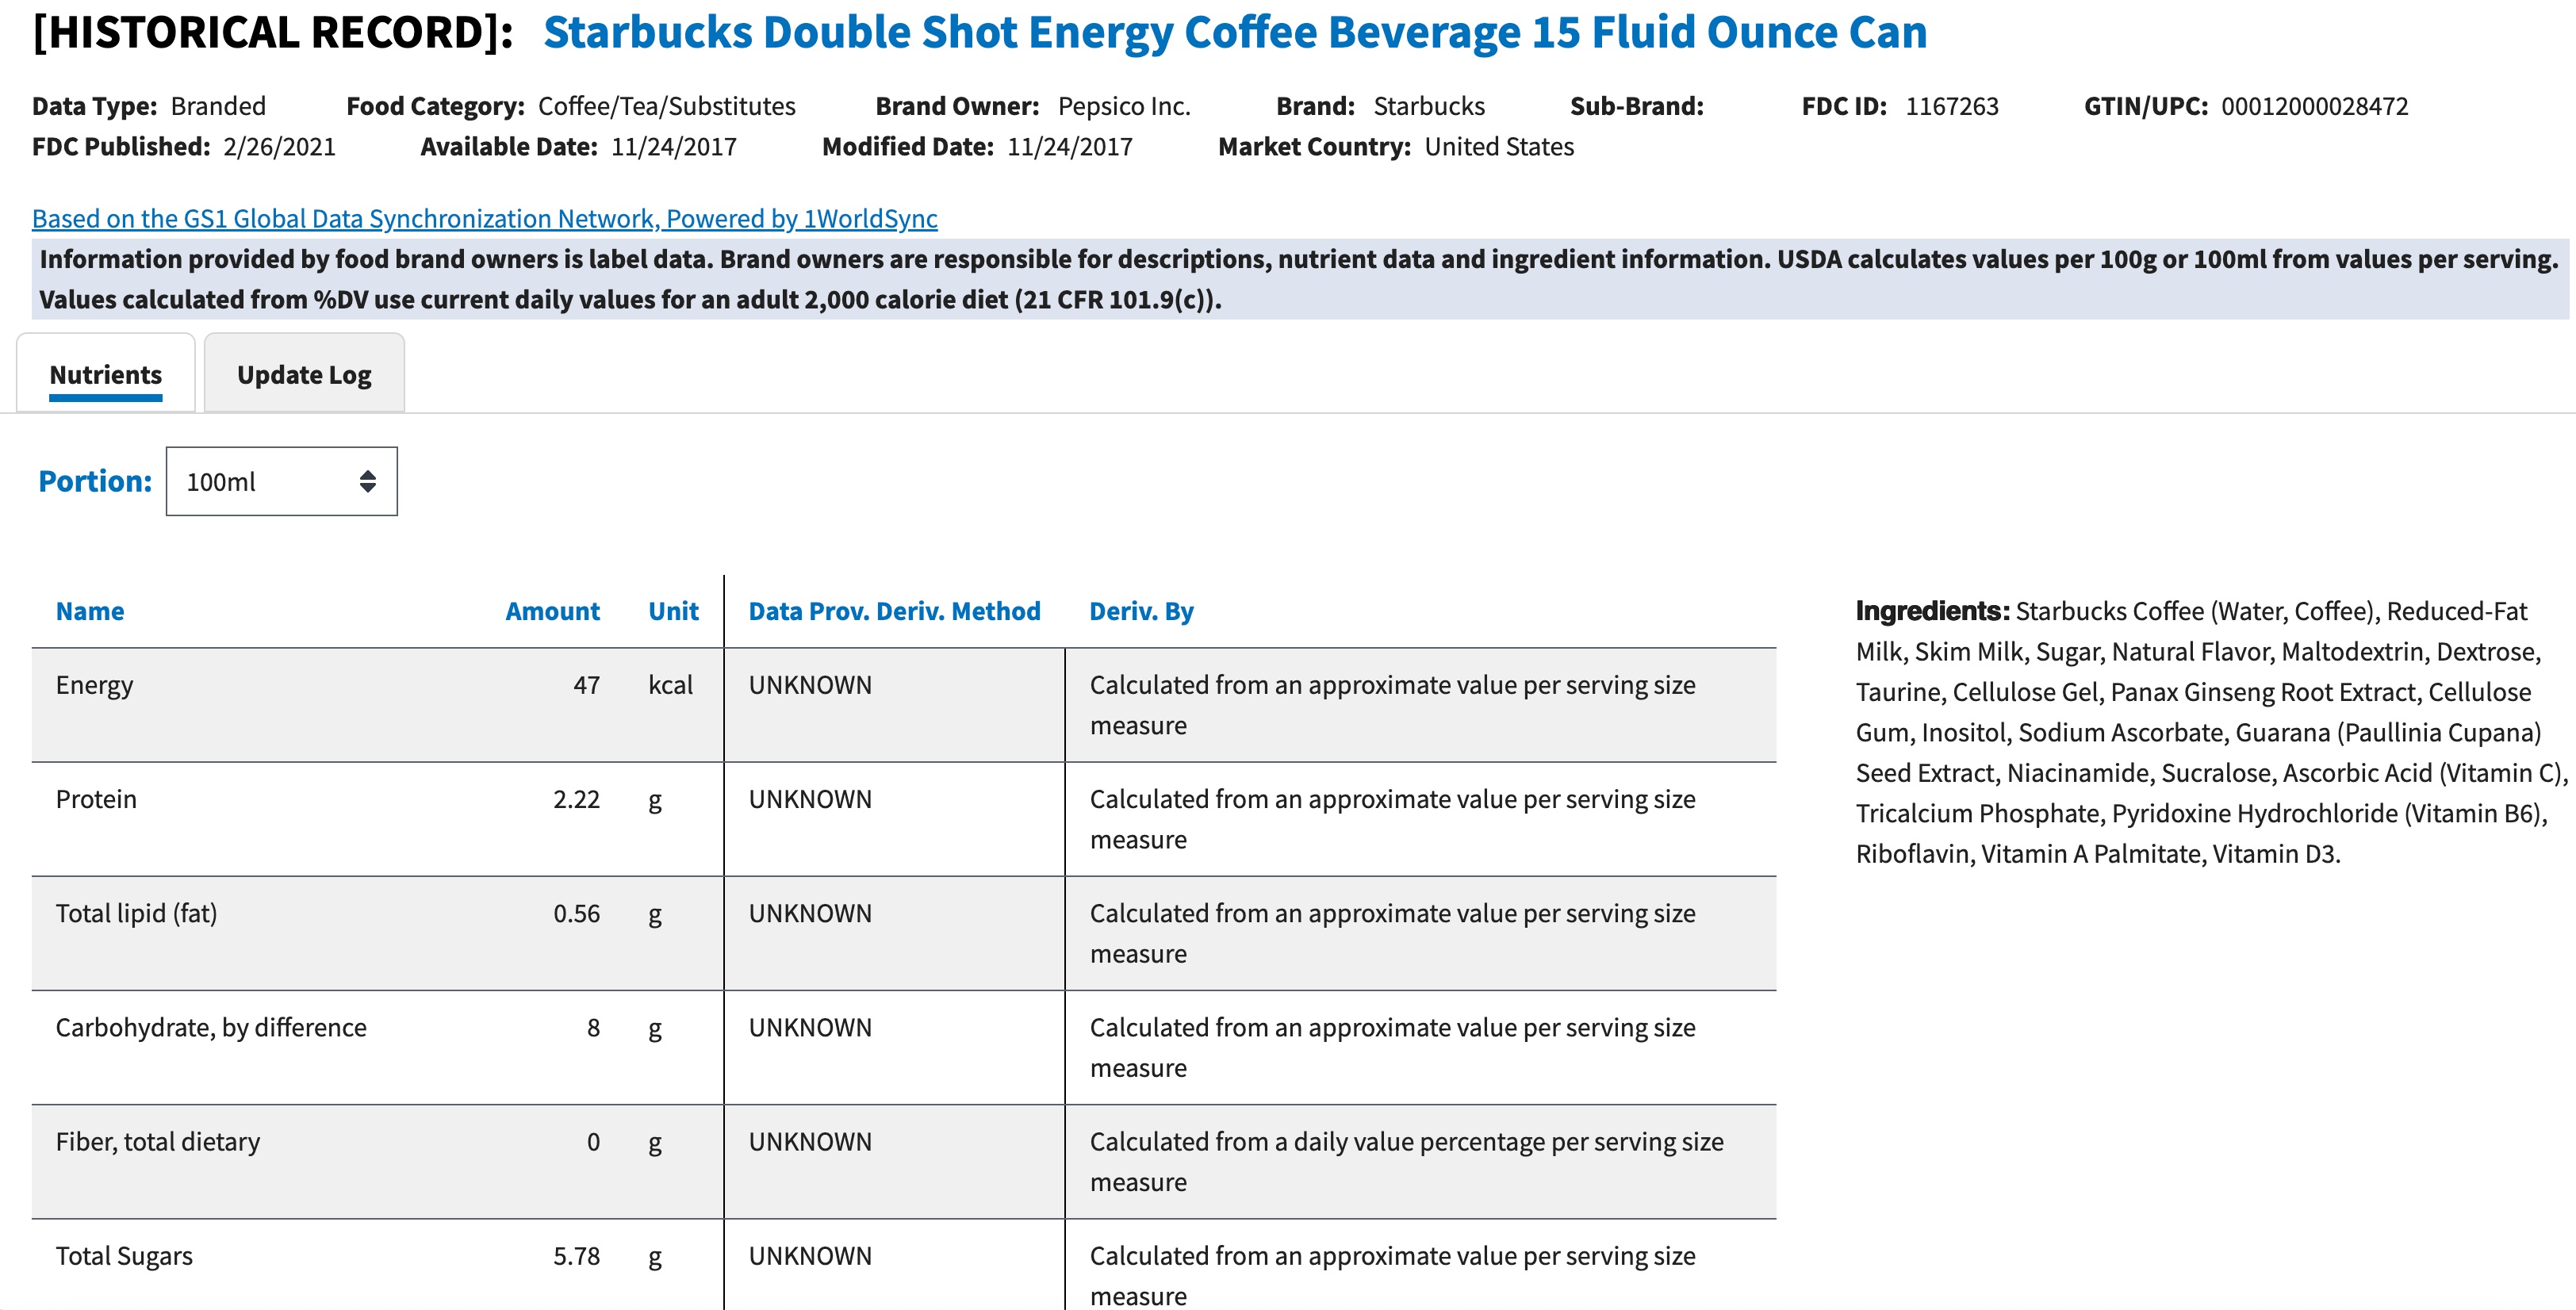
Task: Open the GS1 Global Data Synchronization Network link
Action: tap(484, 218)
